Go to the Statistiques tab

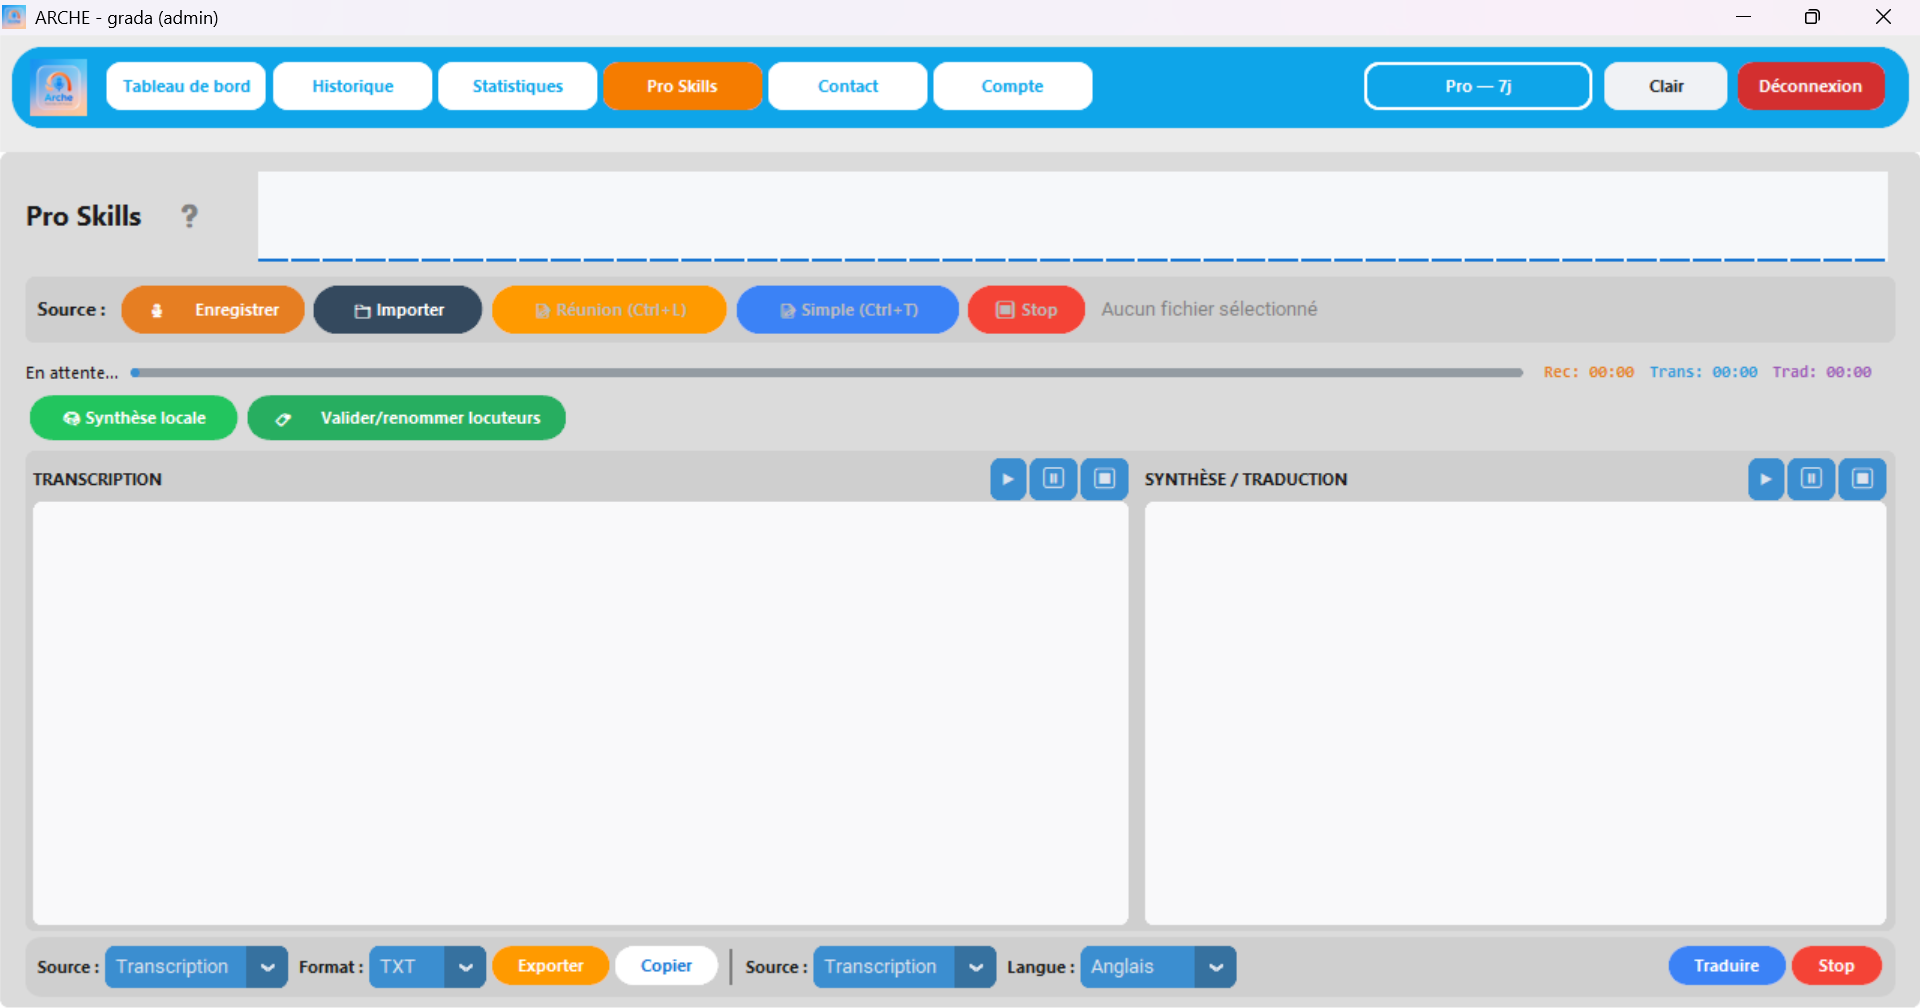518,86
